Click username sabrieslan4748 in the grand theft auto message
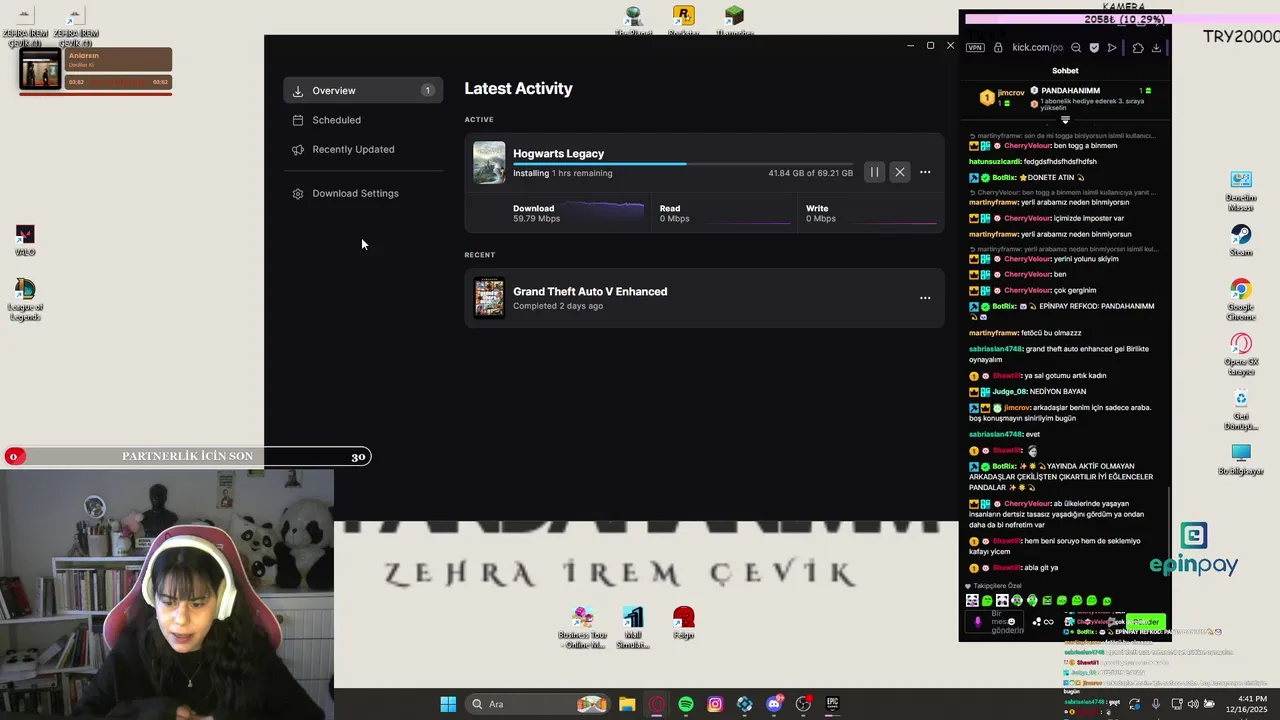 point(995,349)
